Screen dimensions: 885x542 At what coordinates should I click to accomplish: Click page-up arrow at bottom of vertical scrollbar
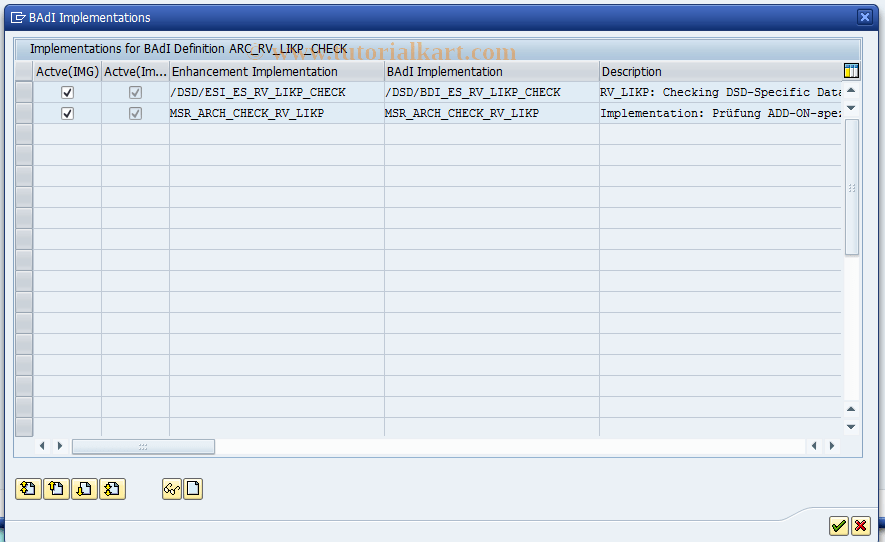click(851, 409)
